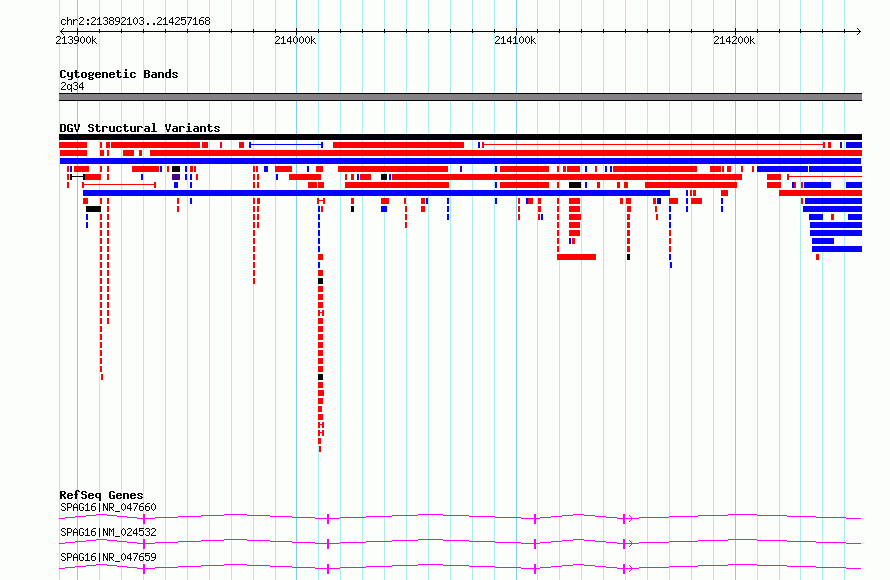Click the 213900k ruler position label
Screen dimensions: 890x580
[x=76, y=40]
